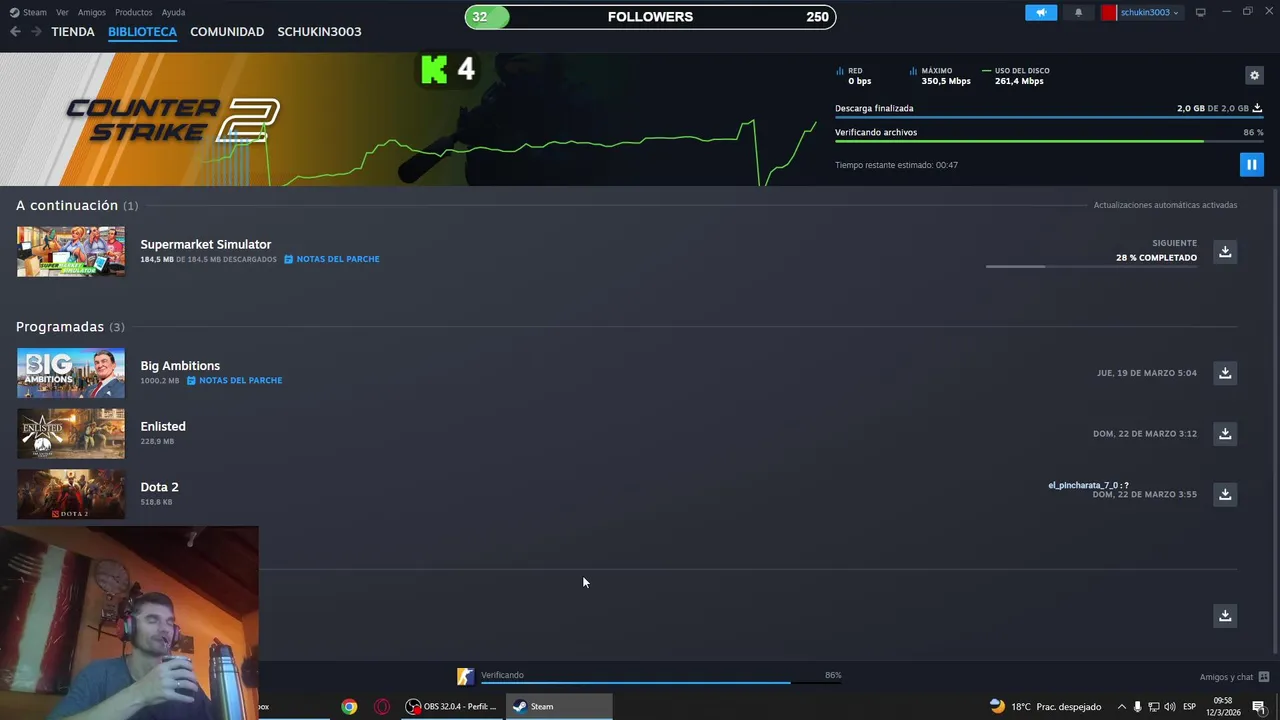This screenshot has height=720, width=1280.
Task: Click ESP language indicator
Action: point(1190,707)
